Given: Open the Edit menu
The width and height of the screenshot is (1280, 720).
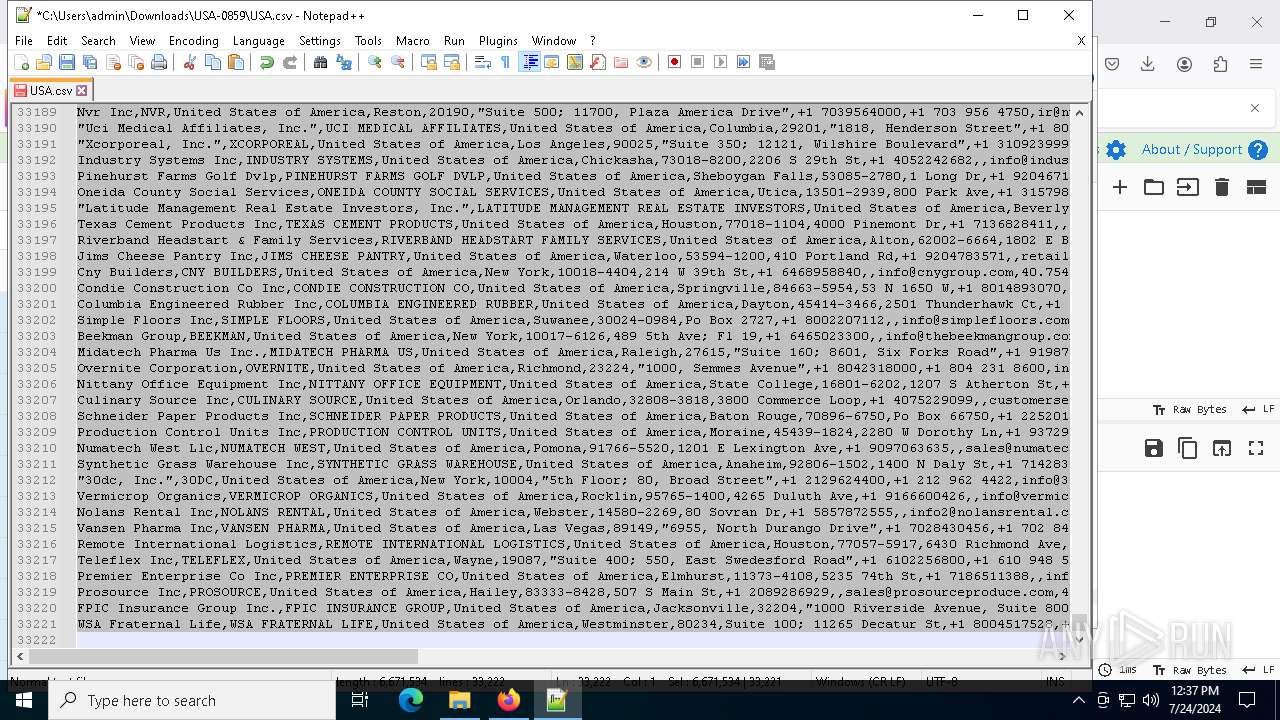Looking at the screenshot, I should tap(57, 41).
